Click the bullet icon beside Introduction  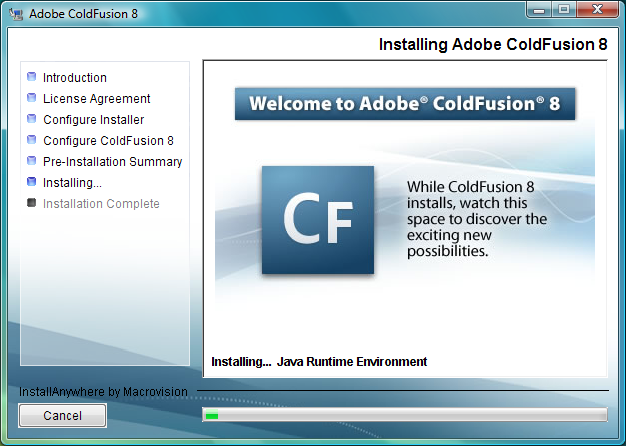pos(31,77)
